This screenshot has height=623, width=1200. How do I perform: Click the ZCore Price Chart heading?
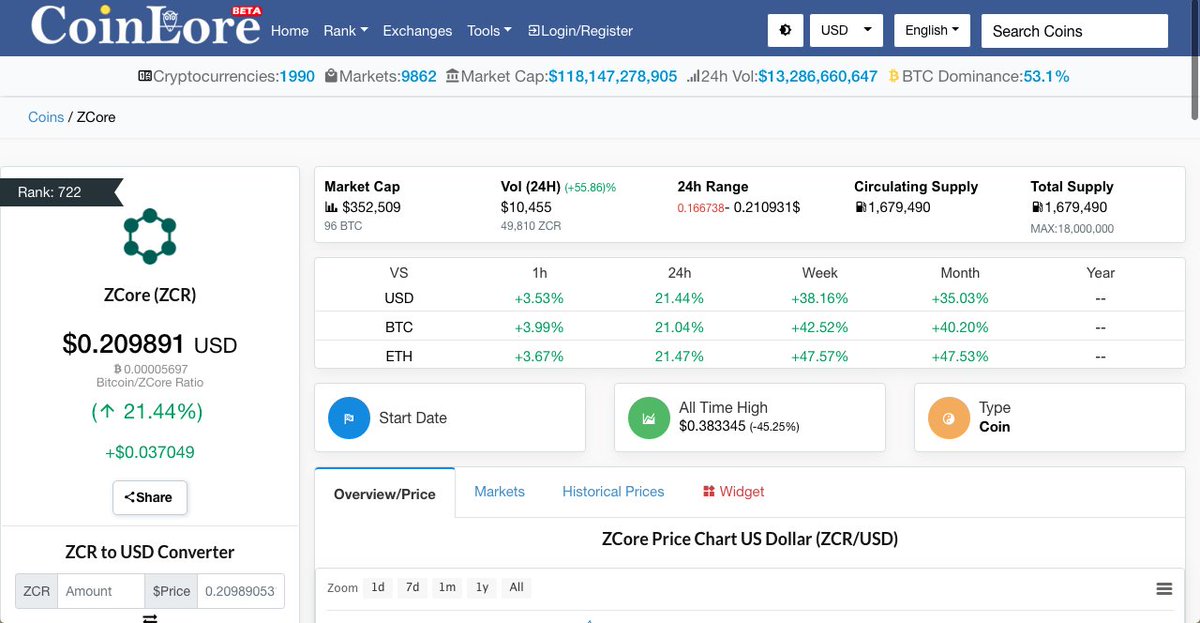[750, 539]
